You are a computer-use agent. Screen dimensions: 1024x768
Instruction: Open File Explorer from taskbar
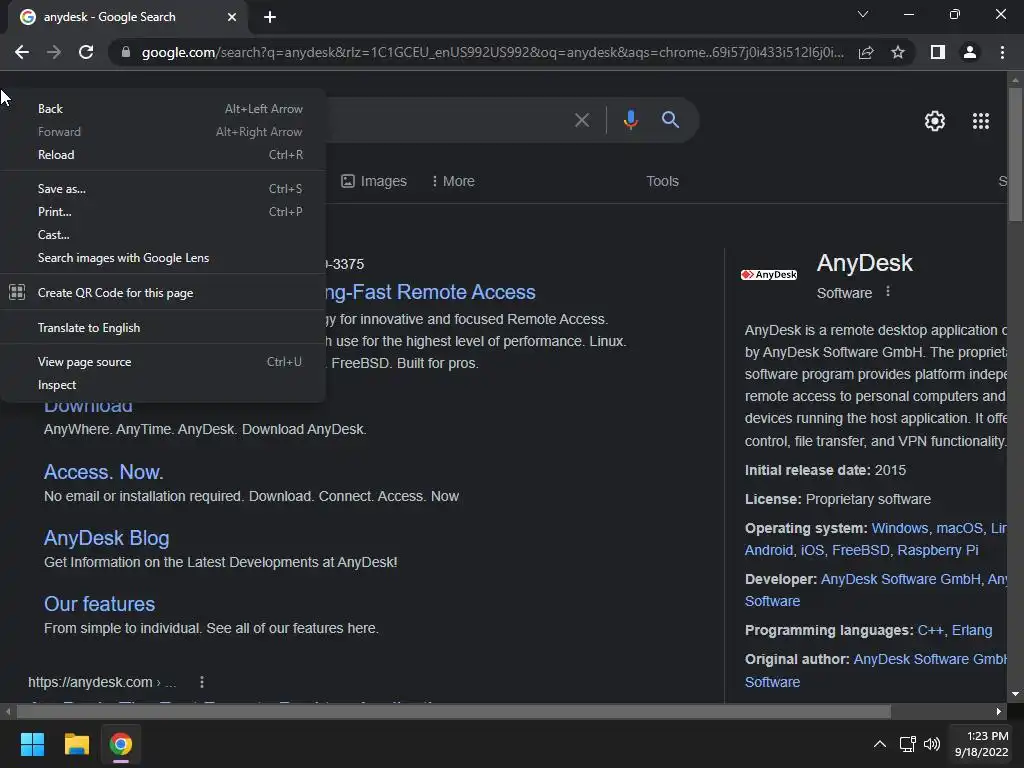(76, 744)
